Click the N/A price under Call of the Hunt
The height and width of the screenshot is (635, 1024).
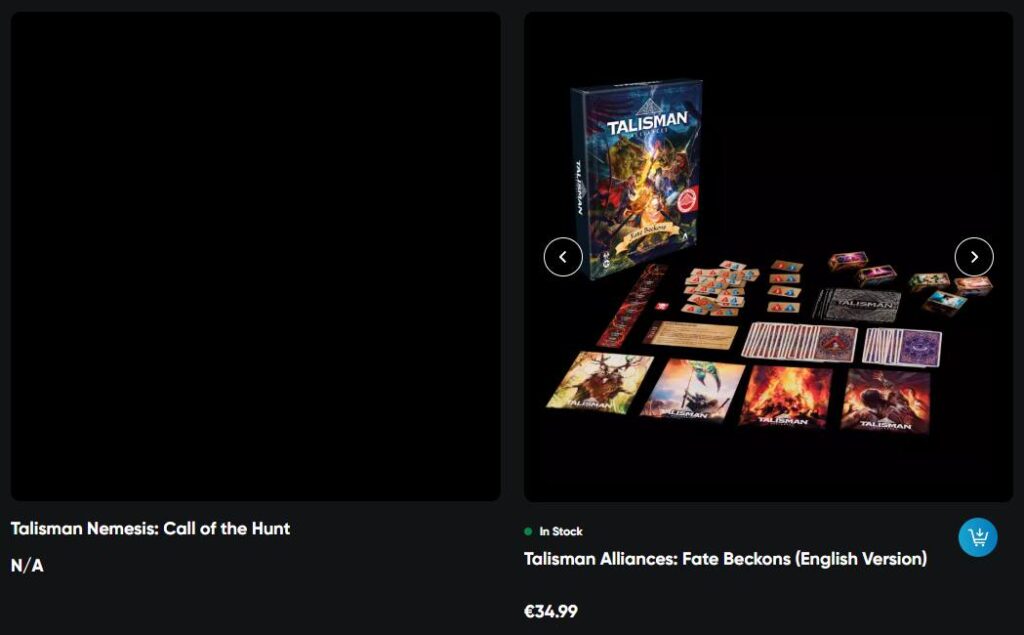tap(27, 565)
